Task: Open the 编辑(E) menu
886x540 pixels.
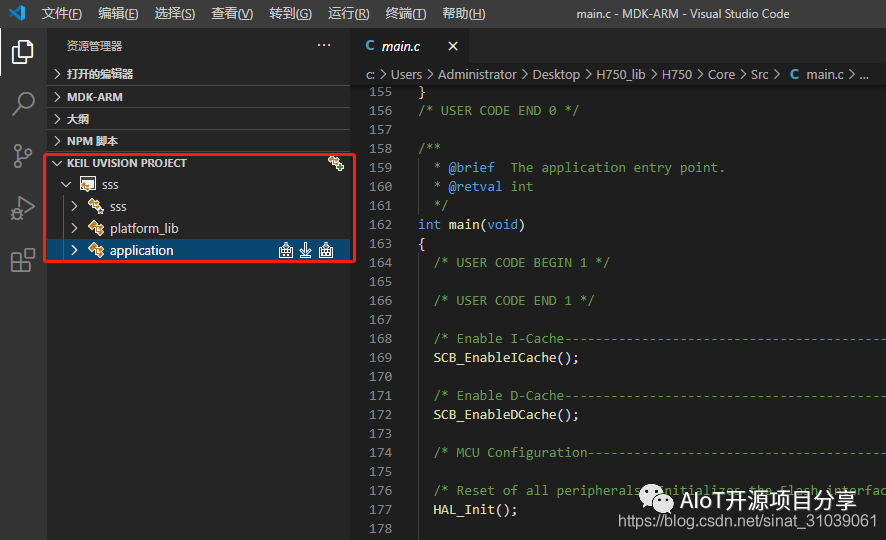Action: coord(118,14)
